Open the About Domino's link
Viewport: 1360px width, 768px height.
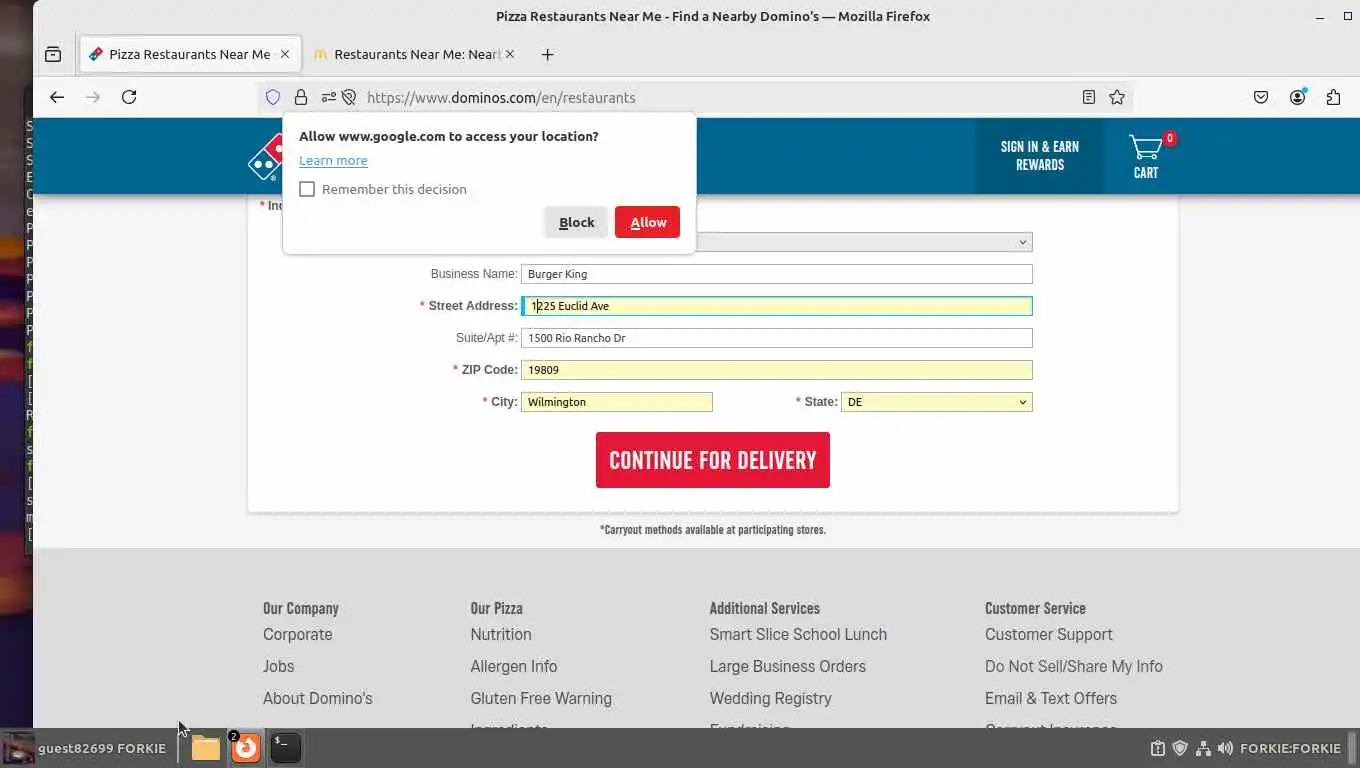318,698
